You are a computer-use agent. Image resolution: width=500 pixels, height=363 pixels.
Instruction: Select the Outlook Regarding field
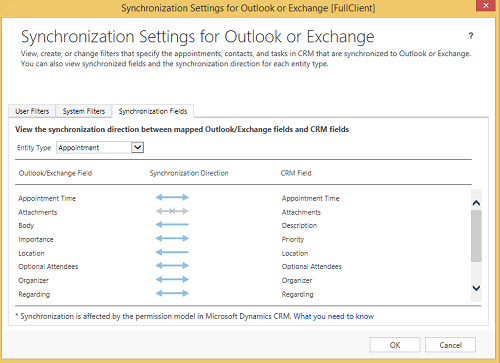coord(34,295)
